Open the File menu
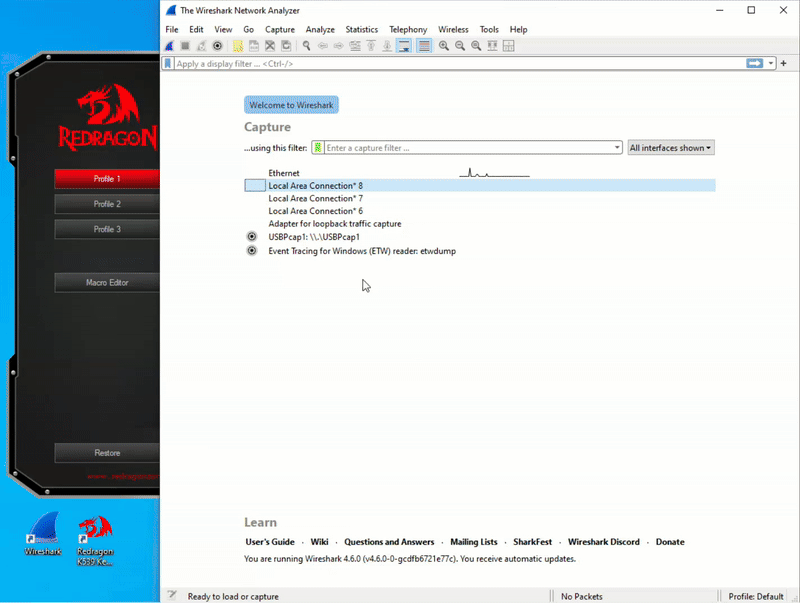 pyautogui.click(x=172, y=30)
